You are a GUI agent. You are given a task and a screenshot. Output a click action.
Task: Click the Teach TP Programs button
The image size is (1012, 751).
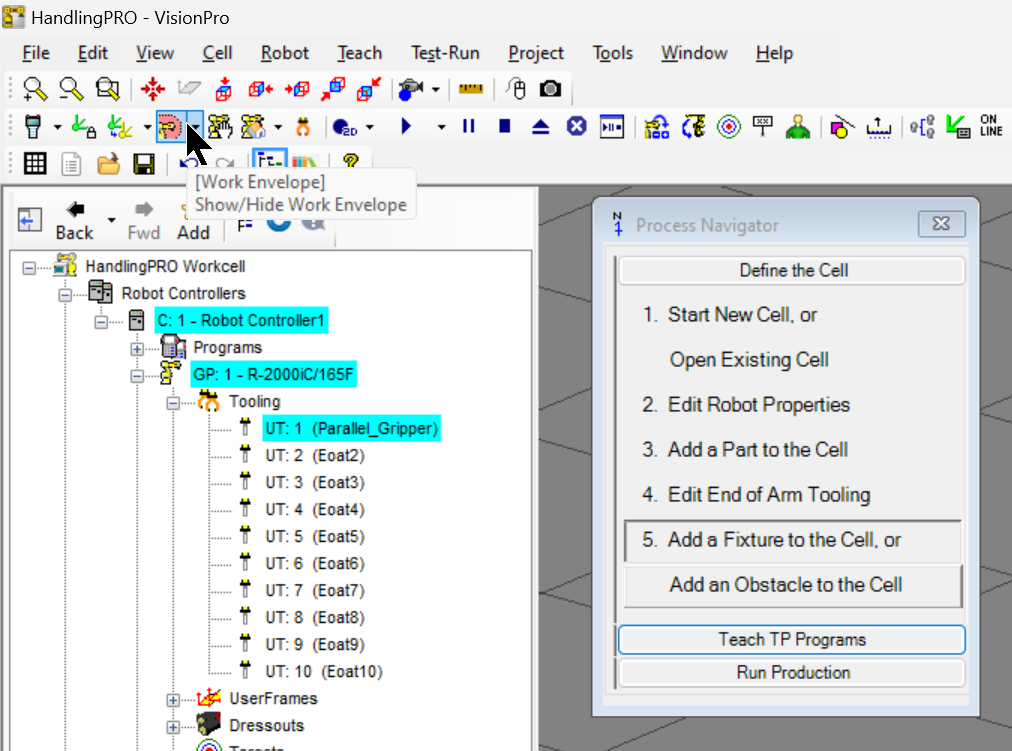[792, 639]
